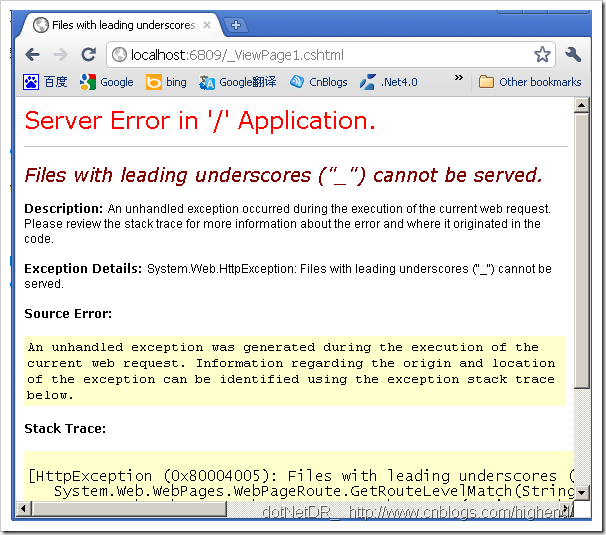Viewport: 606px width, 535px height.
Task: Open the Google翻译 bookmark
Action: click(x=237, y=82)
